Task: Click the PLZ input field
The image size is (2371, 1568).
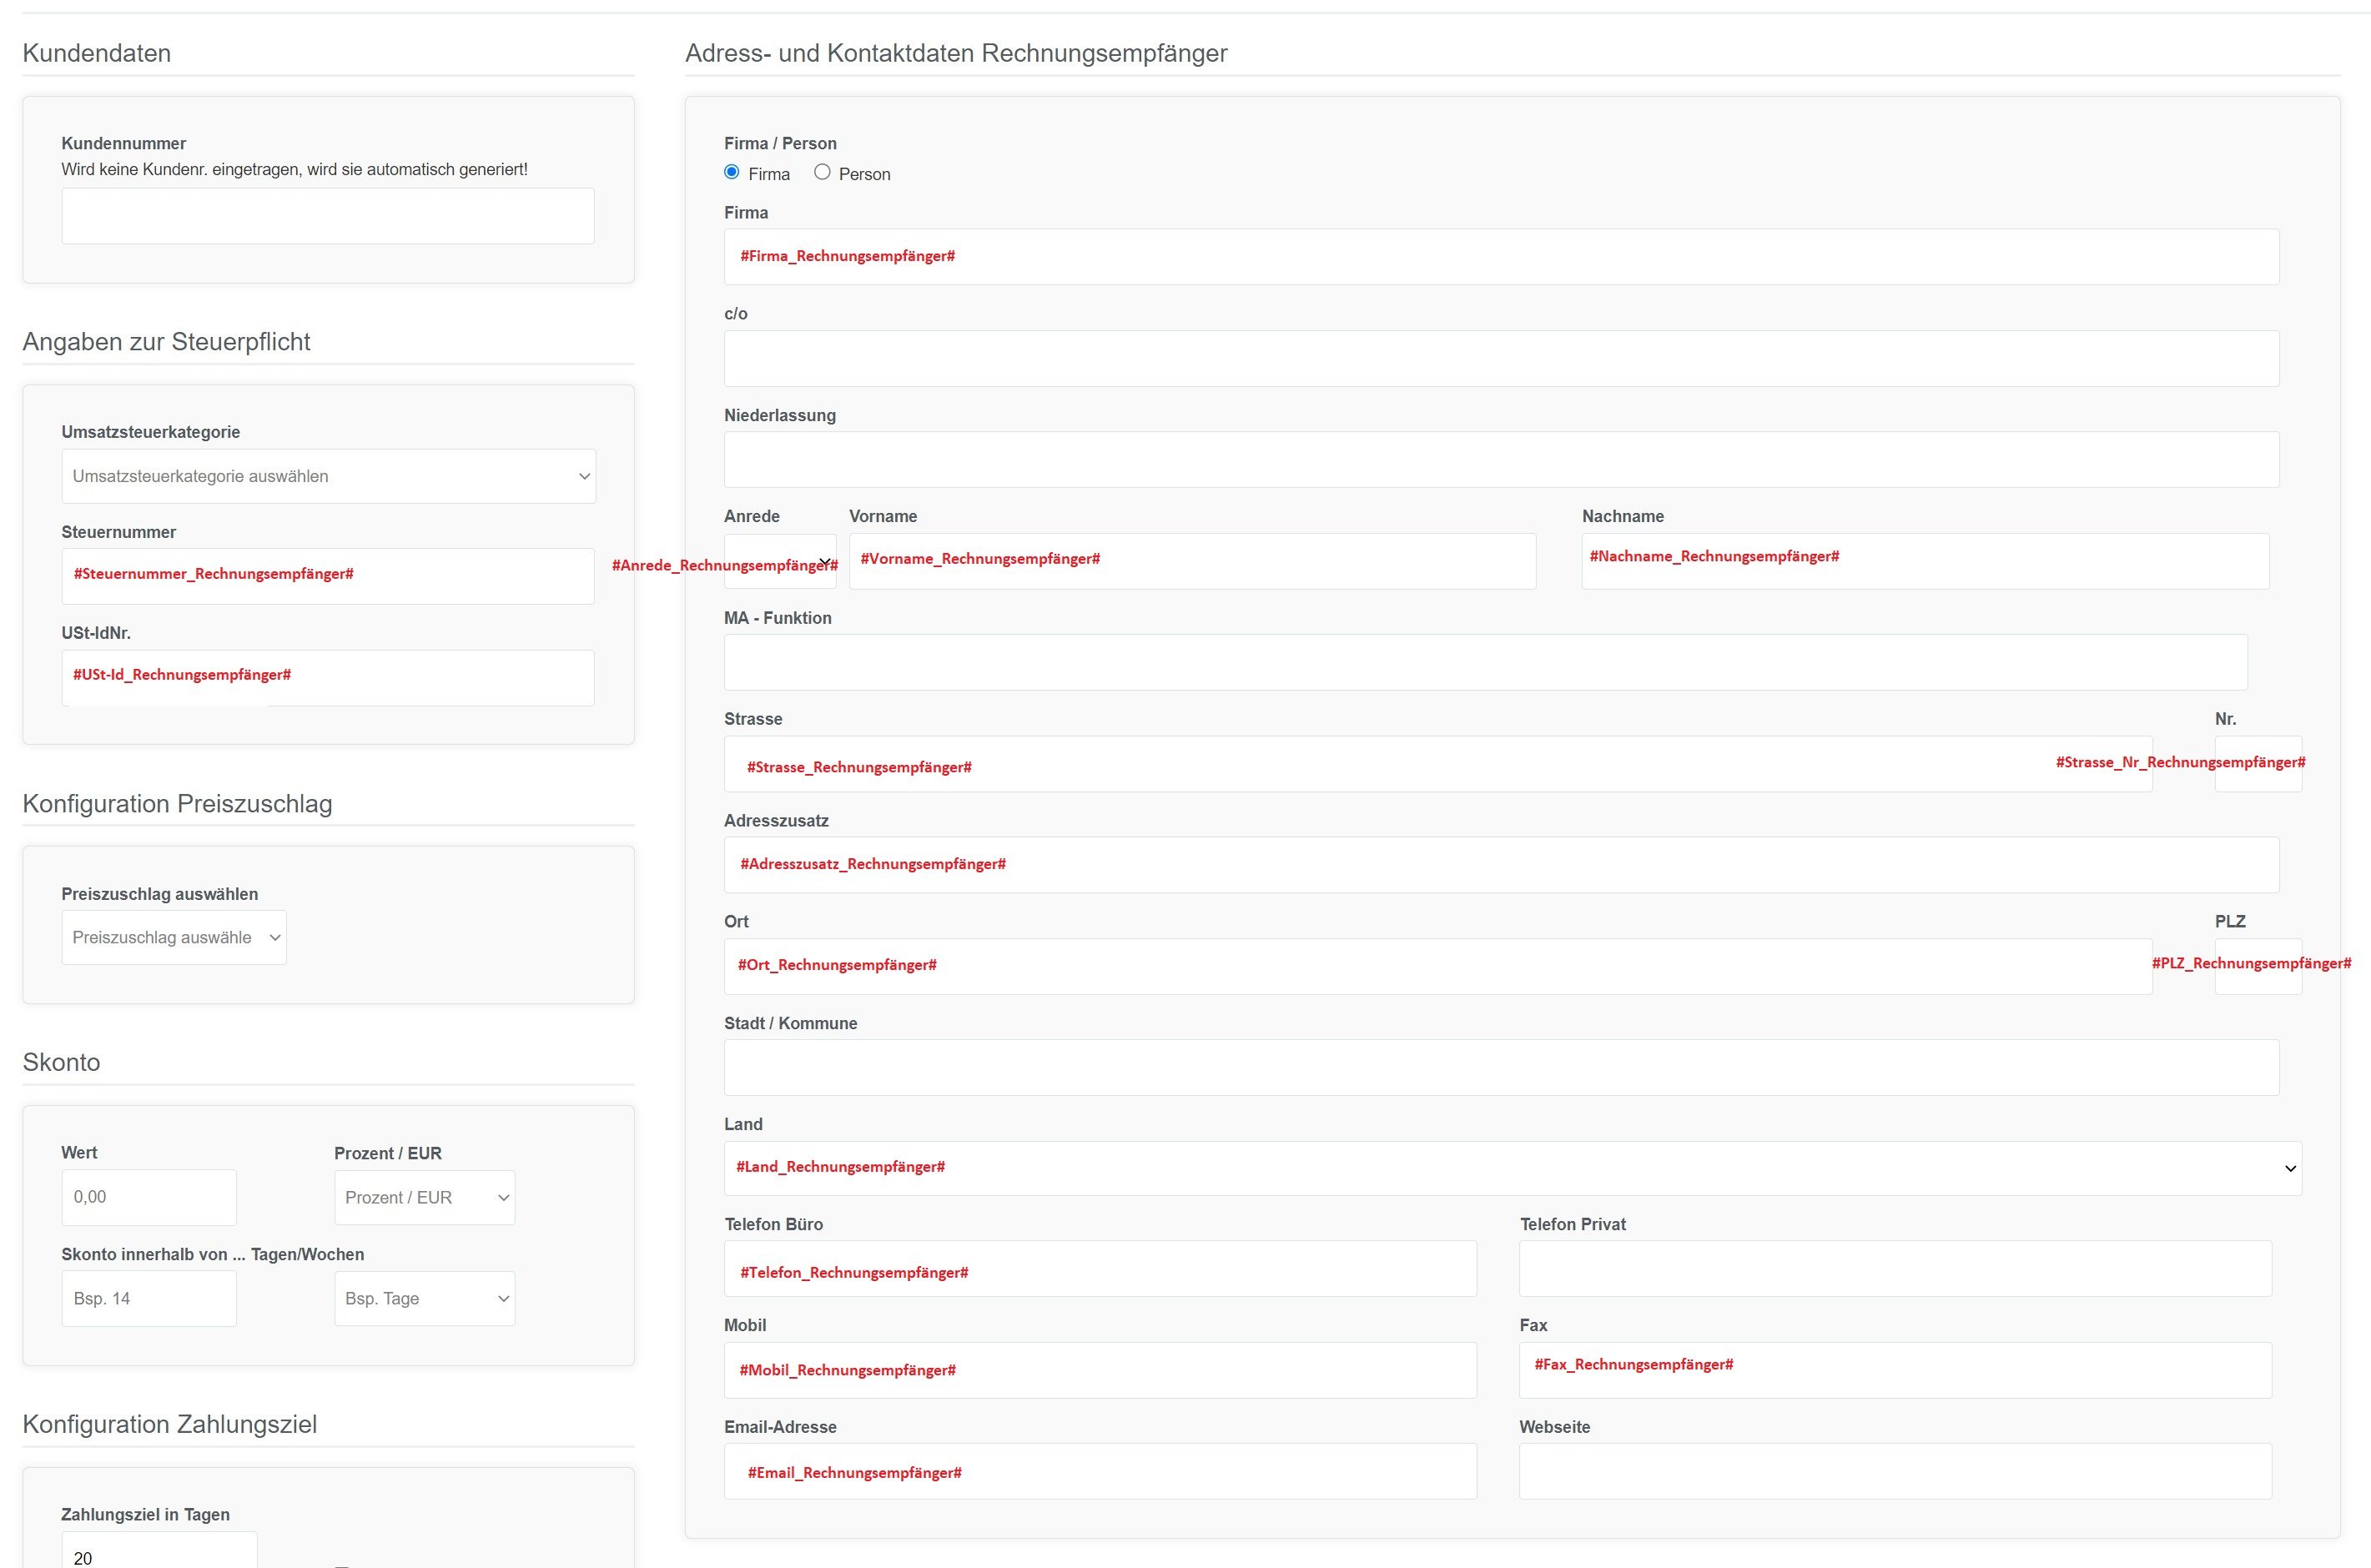Action: pyautogui.click(x=2258, y=966)
